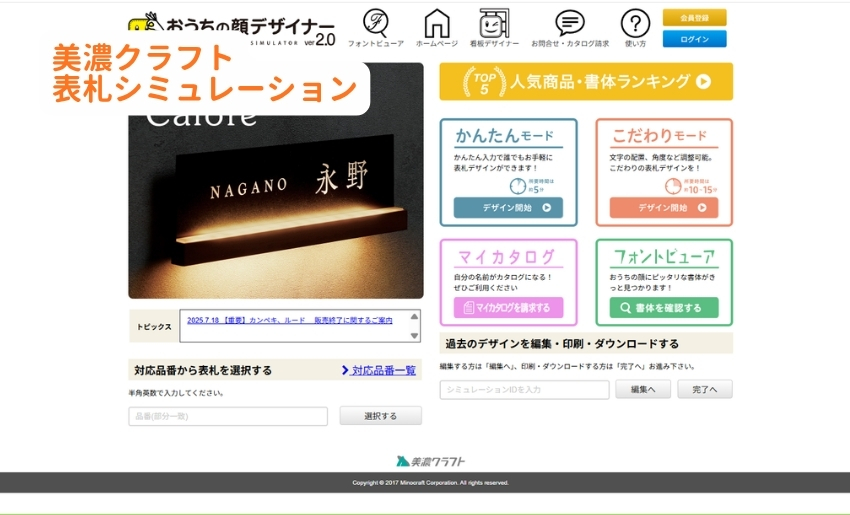Click the blue ログイン button
The width and height of the screenshot is (850, 515).
click(x=694, y=39)
